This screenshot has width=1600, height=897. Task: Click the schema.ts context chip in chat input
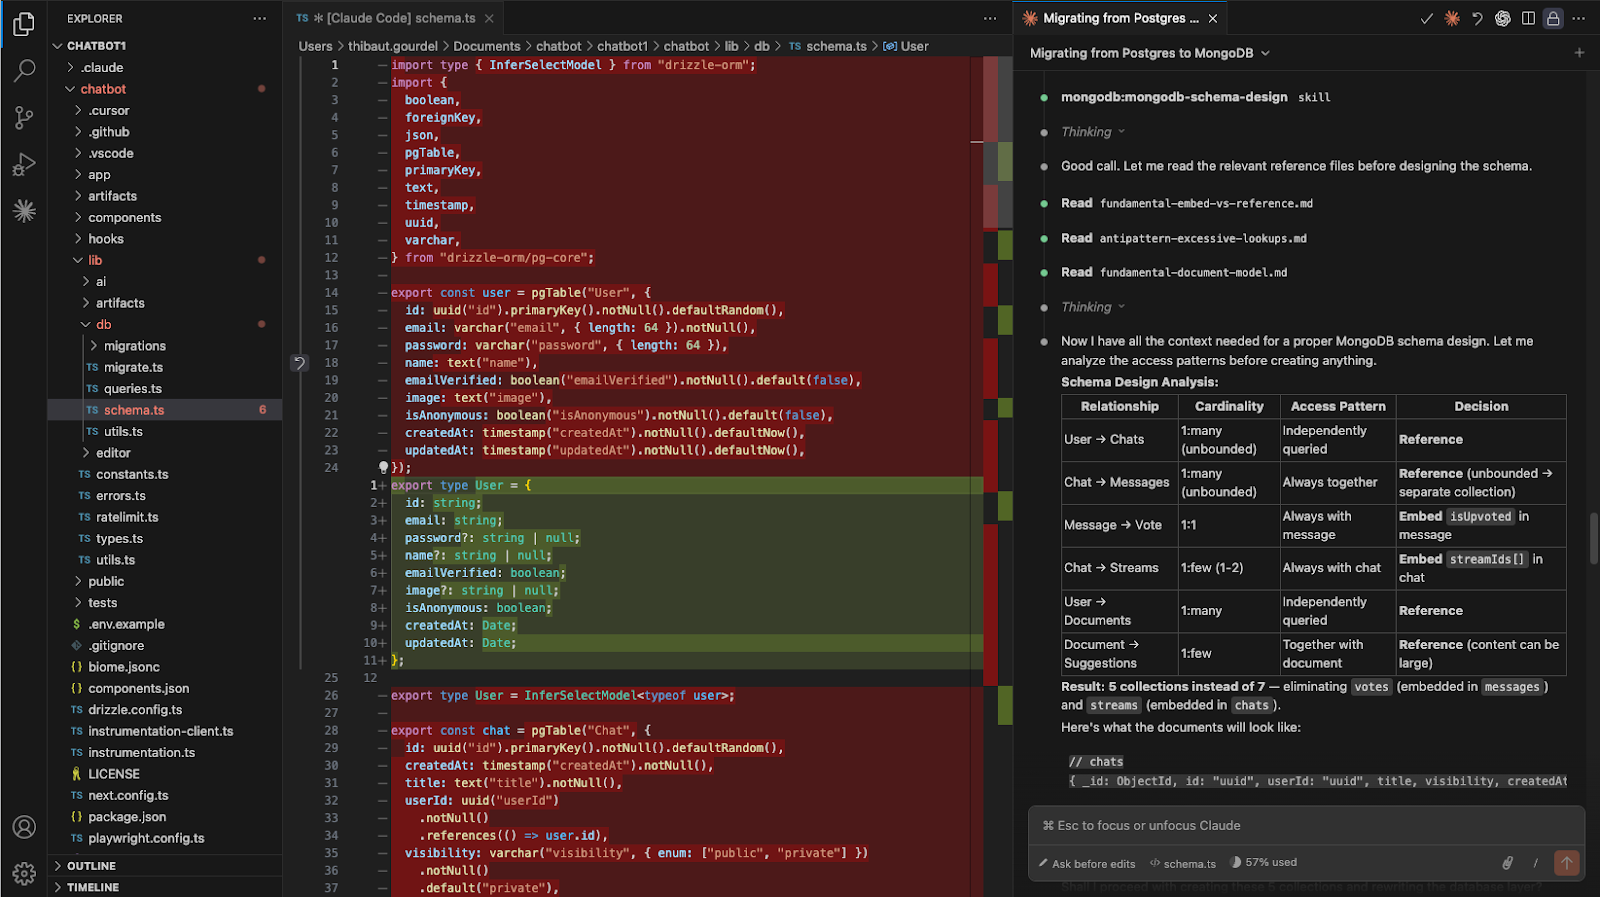1183,863
